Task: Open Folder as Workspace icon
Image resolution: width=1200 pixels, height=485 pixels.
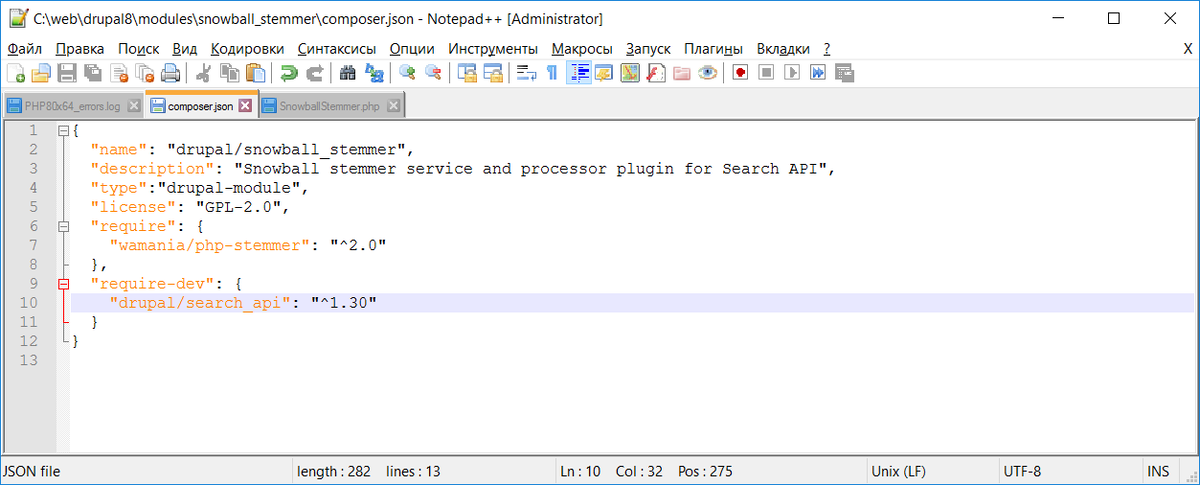Action: click(x=682, y=72)
